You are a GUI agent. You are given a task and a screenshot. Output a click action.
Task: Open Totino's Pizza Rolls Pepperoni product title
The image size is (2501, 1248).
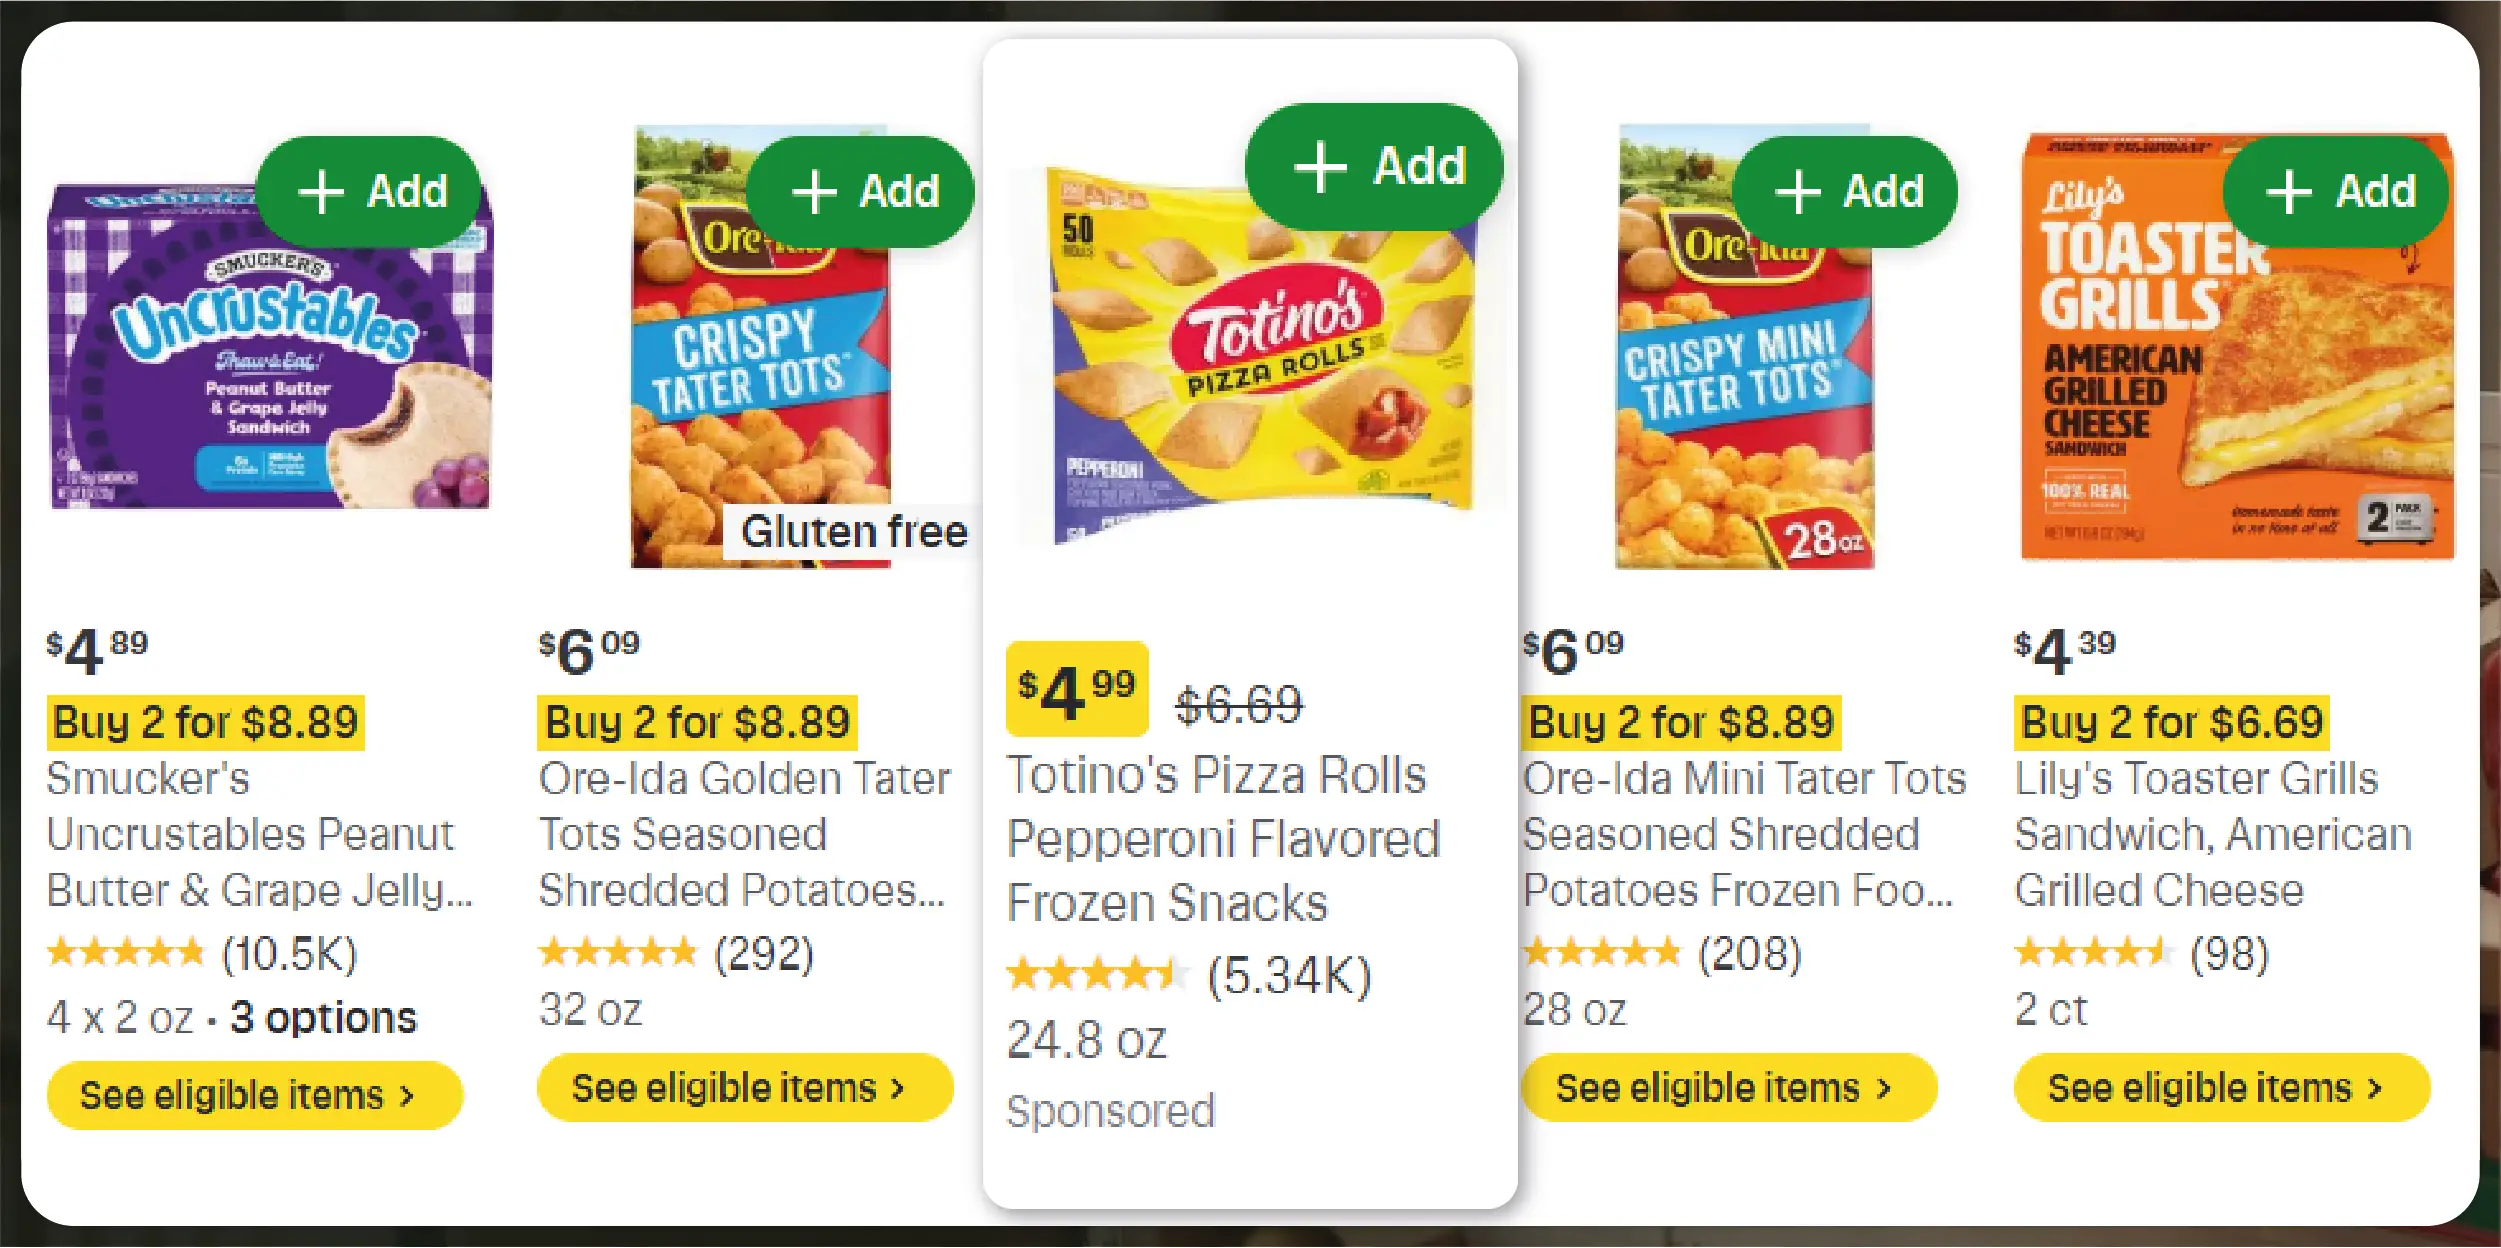pos(1222,838)
